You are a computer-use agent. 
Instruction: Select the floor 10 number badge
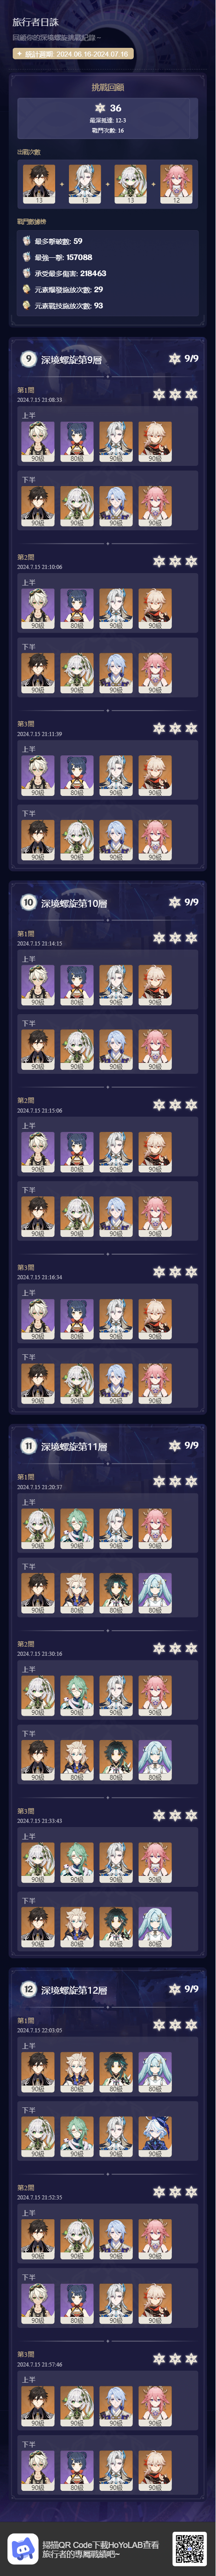tap(28, 902)
